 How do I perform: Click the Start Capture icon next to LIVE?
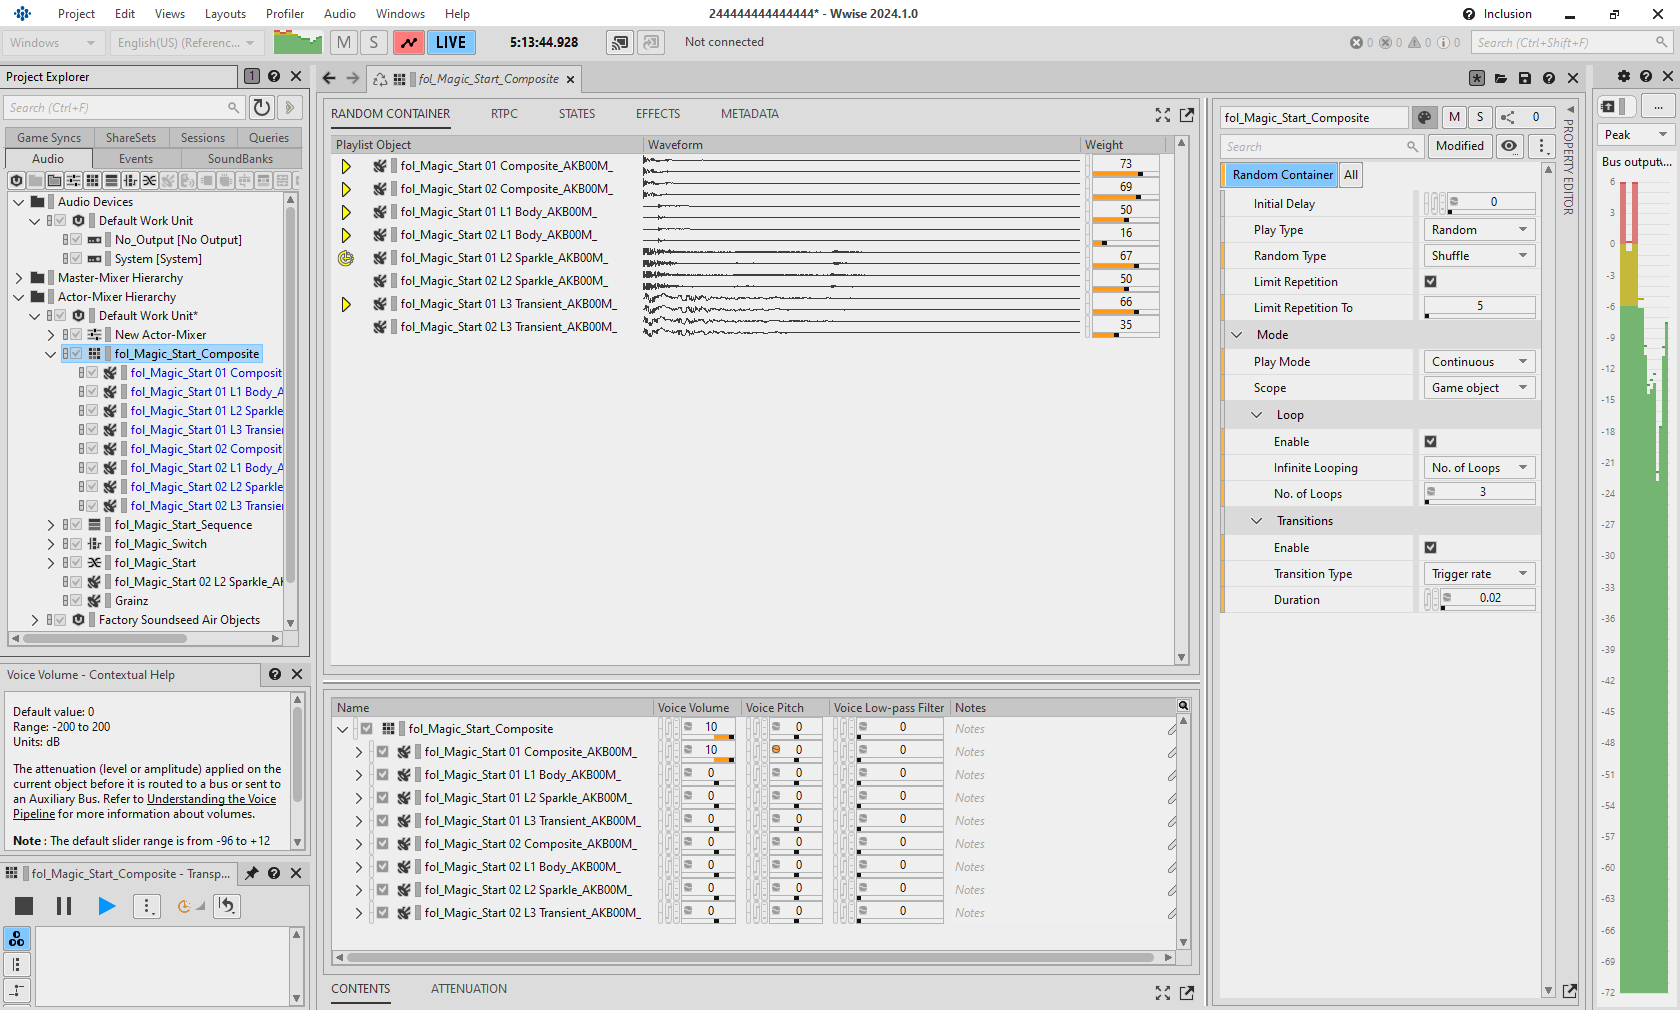(408, 42)
